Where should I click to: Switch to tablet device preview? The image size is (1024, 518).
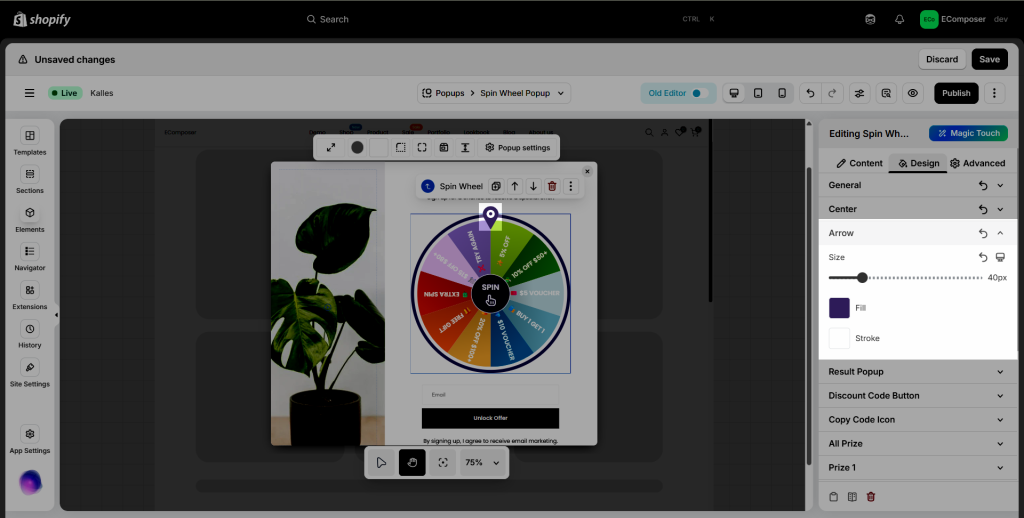pos(758,93)
